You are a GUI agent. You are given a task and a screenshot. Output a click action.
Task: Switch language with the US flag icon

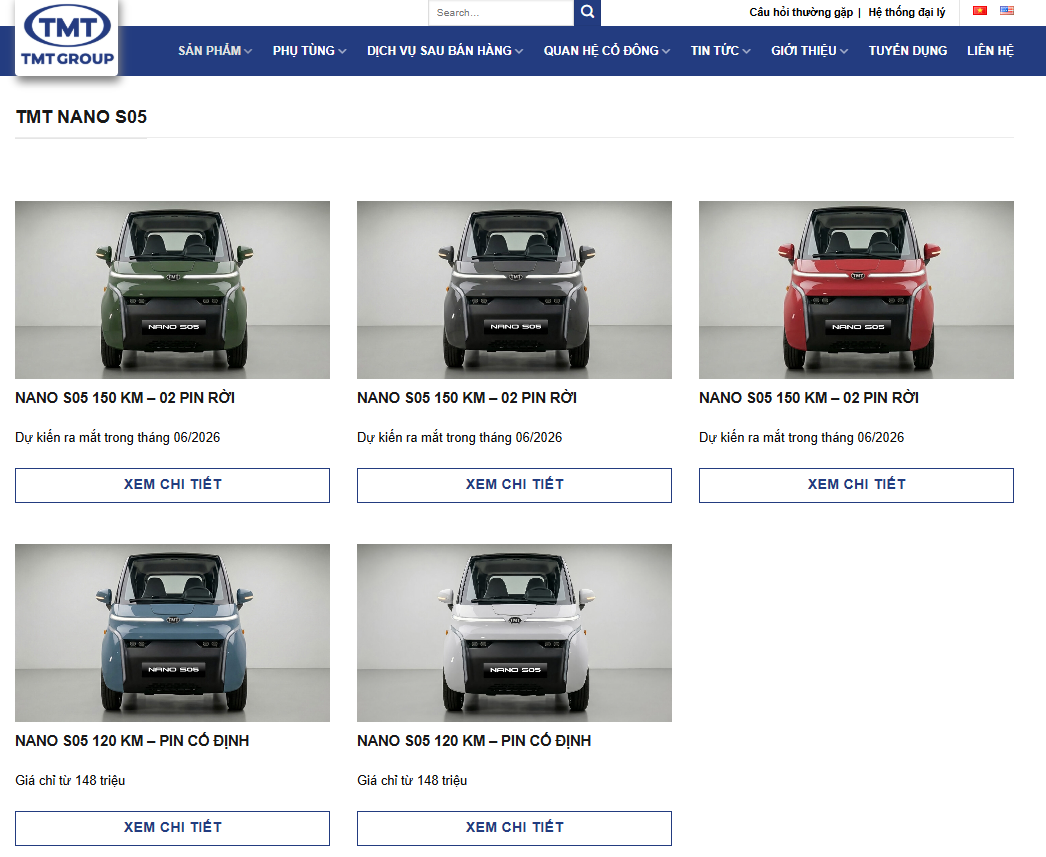pos(1007,10)
